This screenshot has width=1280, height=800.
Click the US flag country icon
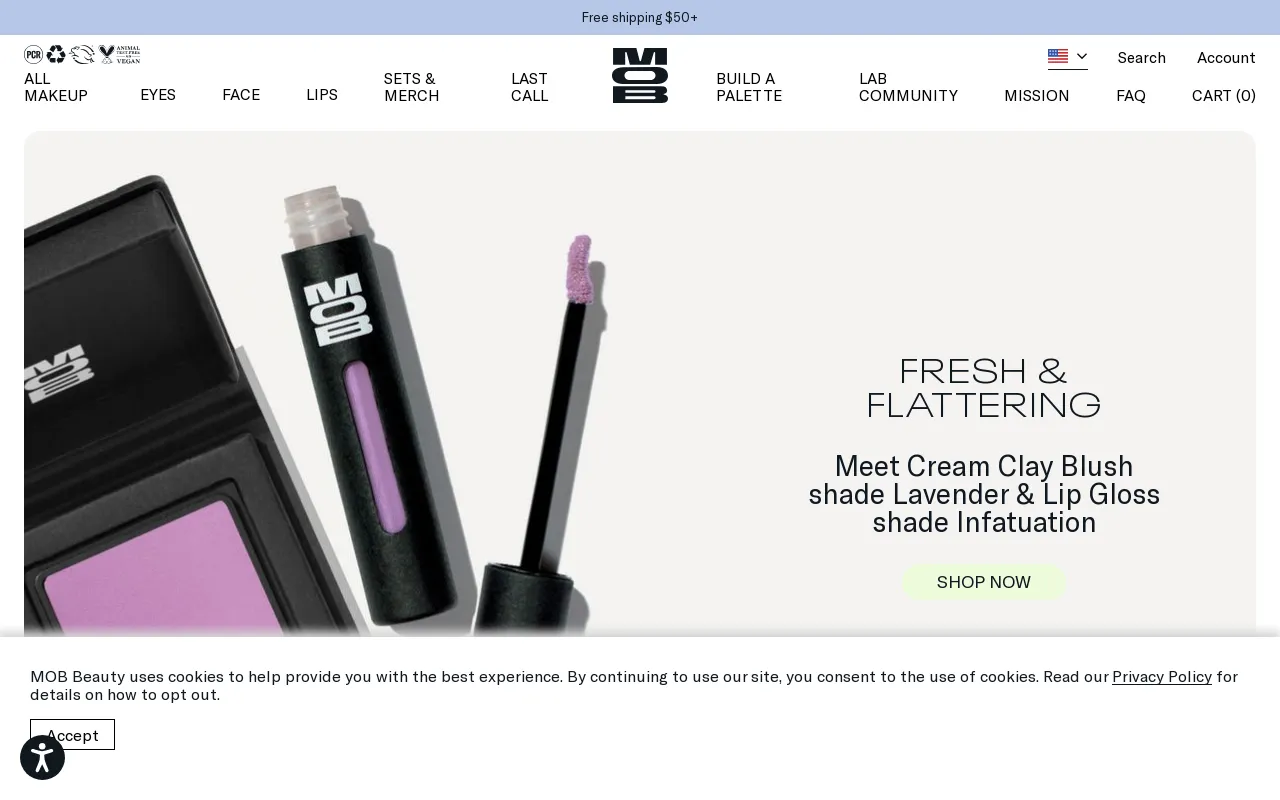[x=1058, y=56]
